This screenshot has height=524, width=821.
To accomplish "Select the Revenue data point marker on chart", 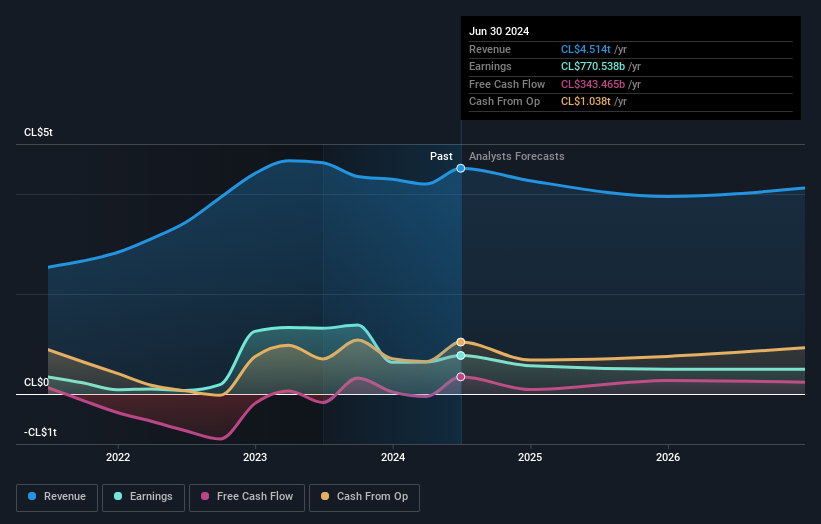I will (x=461, y=168).
